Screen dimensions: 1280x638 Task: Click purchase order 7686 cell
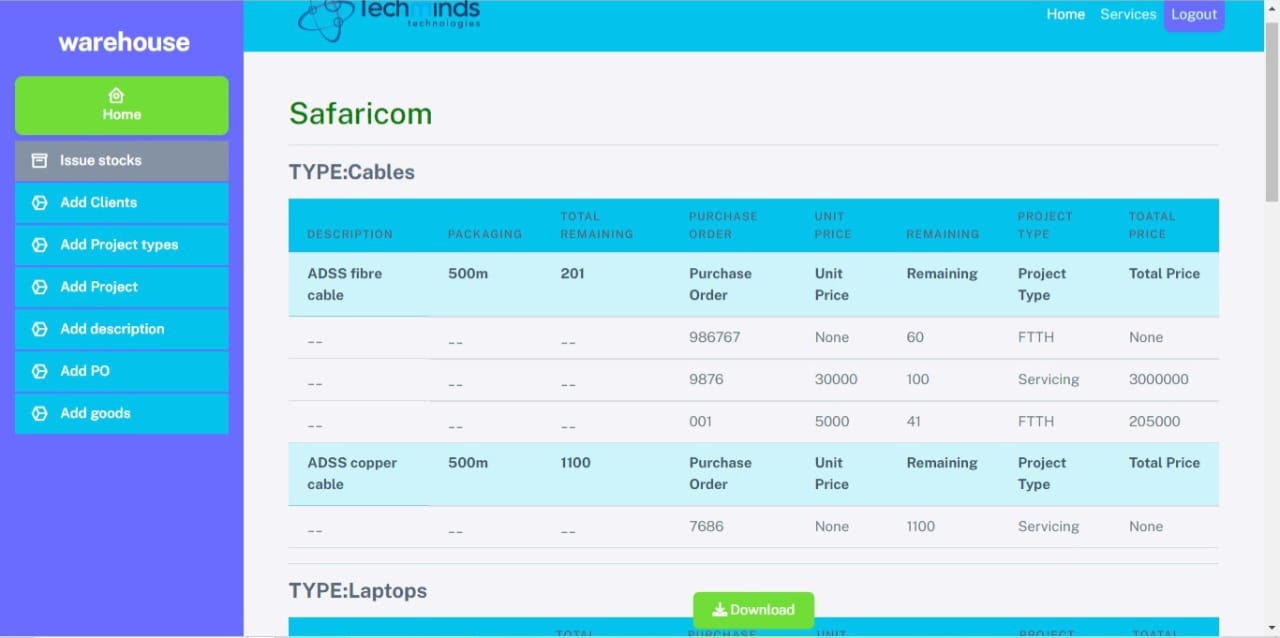click(706, 526)
